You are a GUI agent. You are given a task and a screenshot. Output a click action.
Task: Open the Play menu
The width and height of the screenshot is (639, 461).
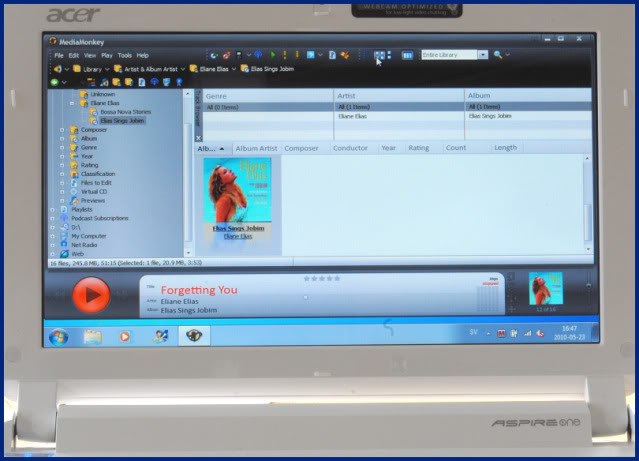pos(107,55)
